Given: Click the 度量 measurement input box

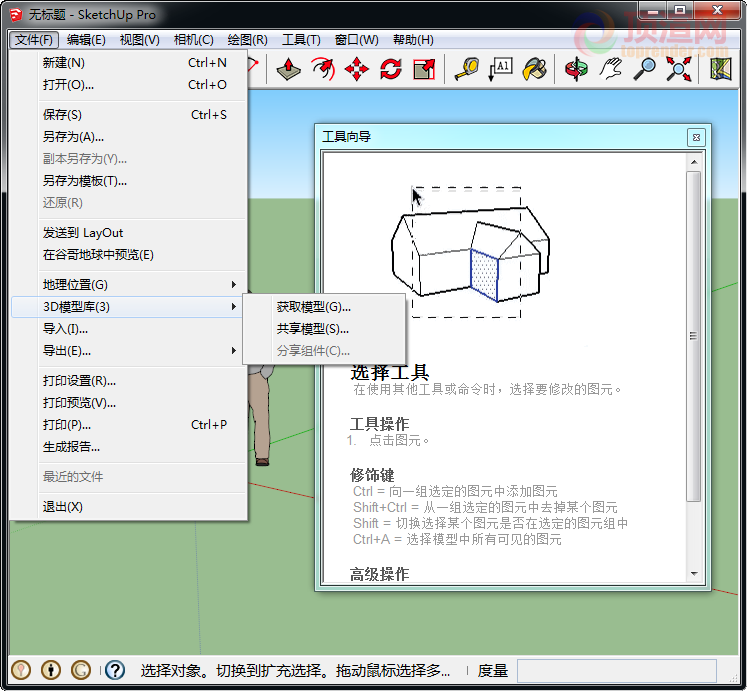Looking at the screenshot, I should (x=617, y=671).
